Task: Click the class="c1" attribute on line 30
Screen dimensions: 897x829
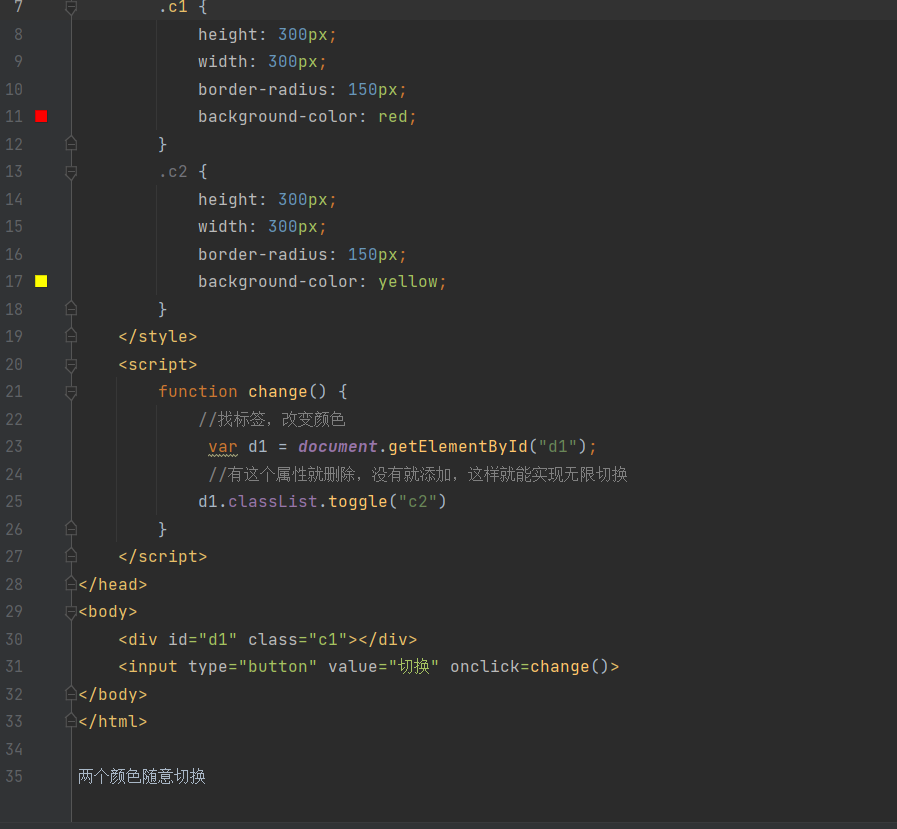Action: pos(298,639)
